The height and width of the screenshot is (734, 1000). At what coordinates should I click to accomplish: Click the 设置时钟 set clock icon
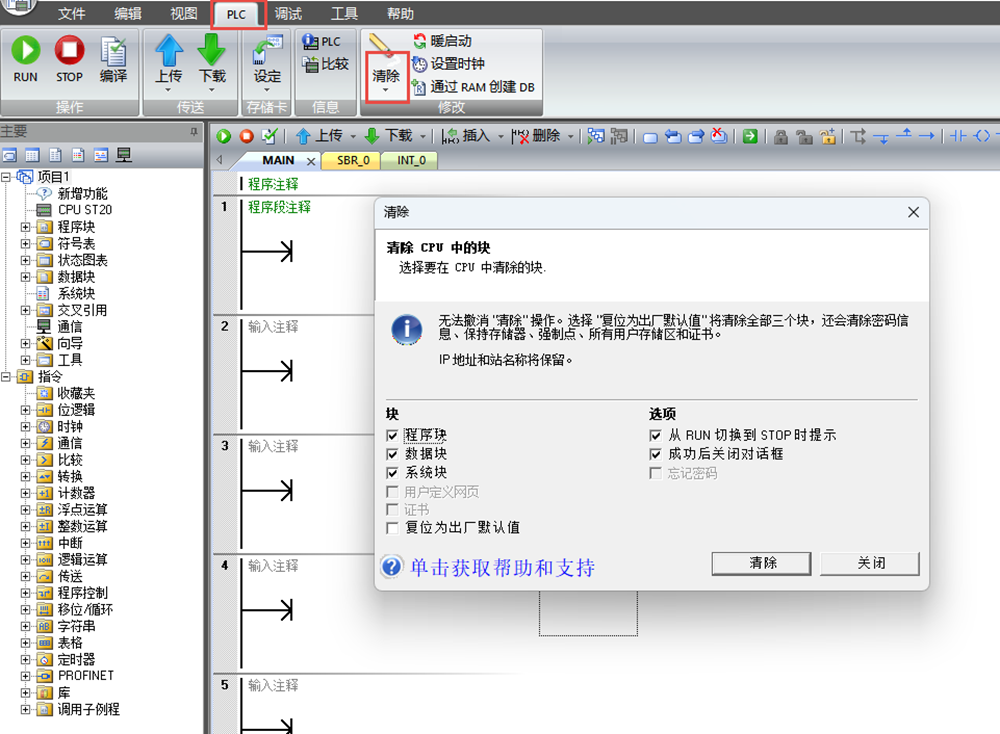pos(420,64)
